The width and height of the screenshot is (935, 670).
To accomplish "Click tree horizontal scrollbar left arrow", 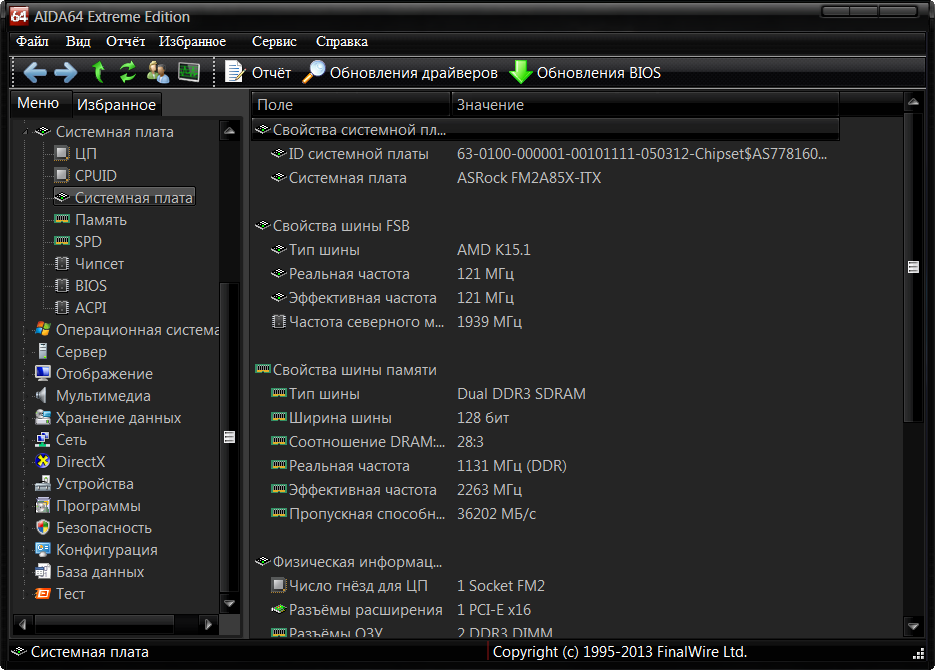I will [x=23, y=624].
